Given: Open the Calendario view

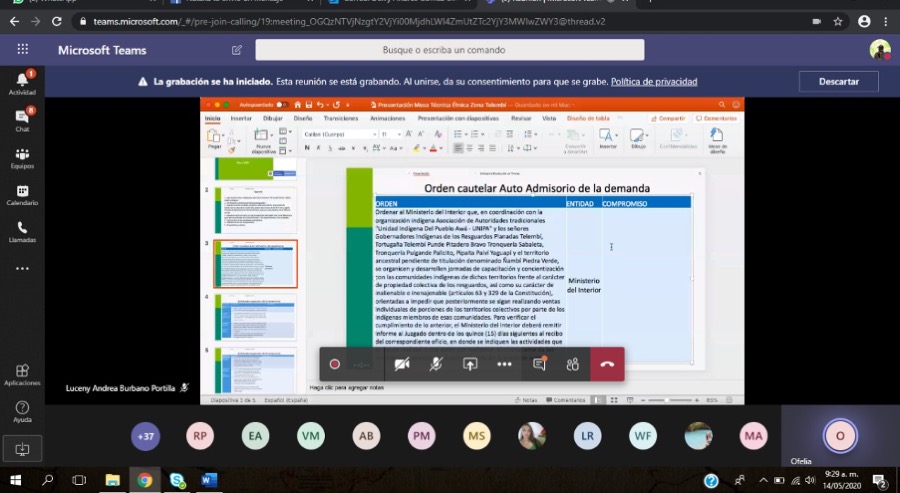Looking at the screenshot, I should point(22,194).
